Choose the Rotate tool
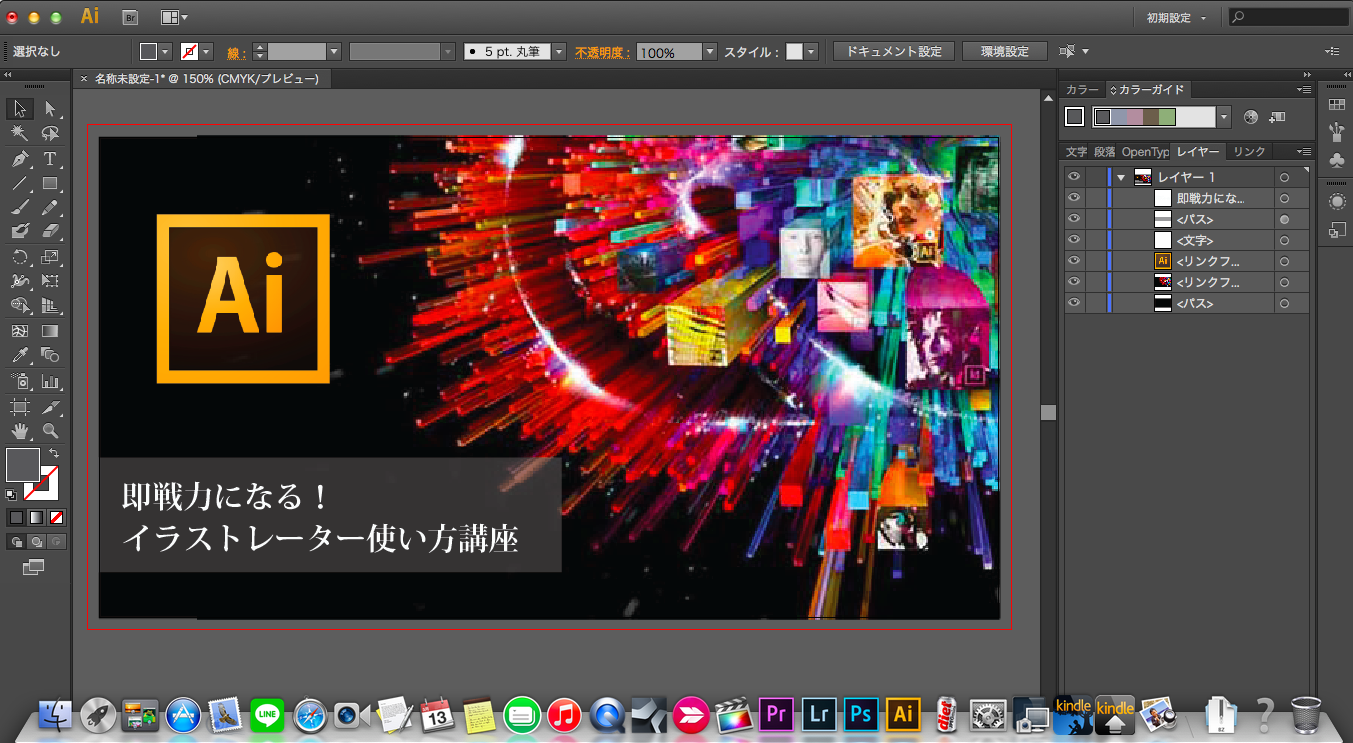Viewport: 1353px width, 743px height. [20, 257]
